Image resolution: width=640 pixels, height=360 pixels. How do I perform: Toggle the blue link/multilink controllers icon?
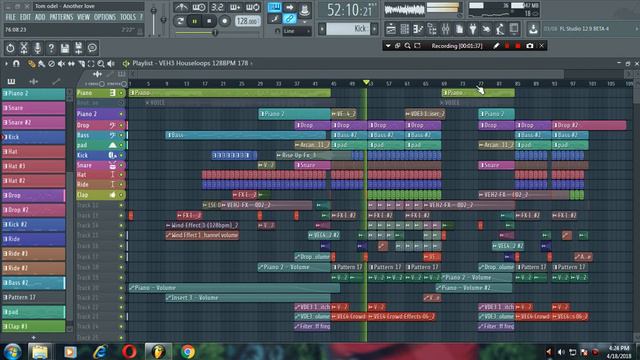pos(289,18)
